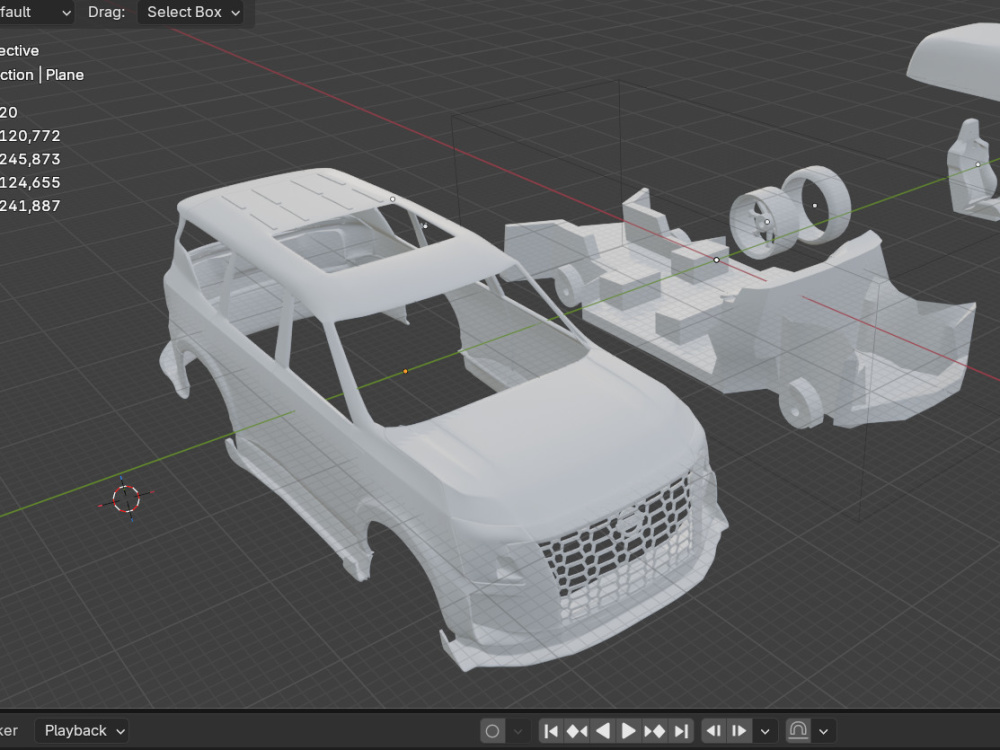Image resolution: width=1000 pixels, height=750 pixels.
Task: Jump to timeline end frame
Action: coord(681,731)
